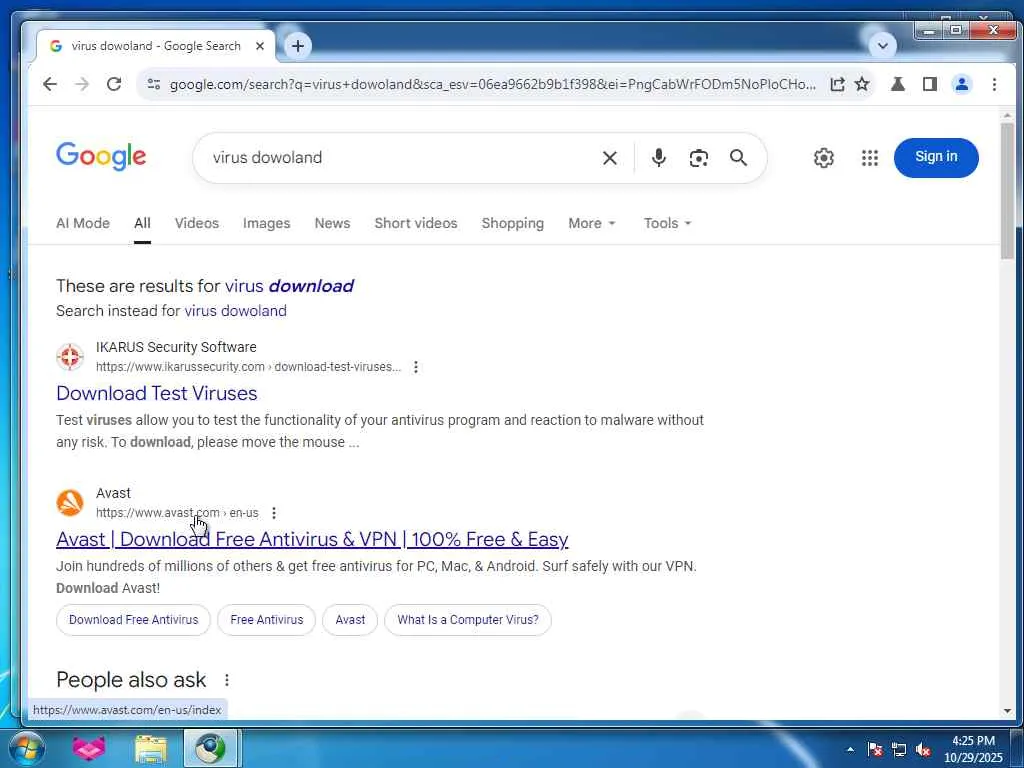The image size is (1024, 768).
Task: Switch to Images results tab
Action: [266, 223]
